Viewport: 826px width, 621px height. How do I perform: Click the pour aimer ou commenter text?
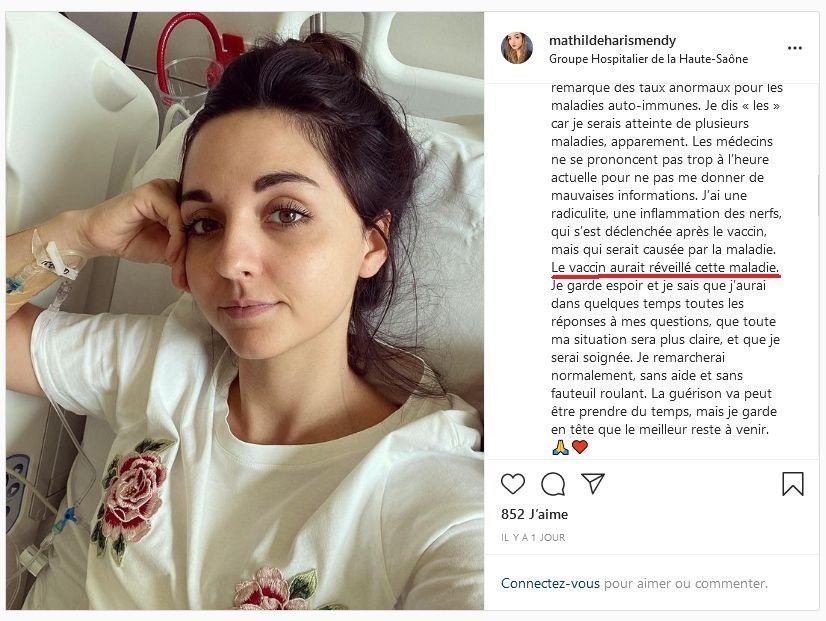click(x=685, y=584)
